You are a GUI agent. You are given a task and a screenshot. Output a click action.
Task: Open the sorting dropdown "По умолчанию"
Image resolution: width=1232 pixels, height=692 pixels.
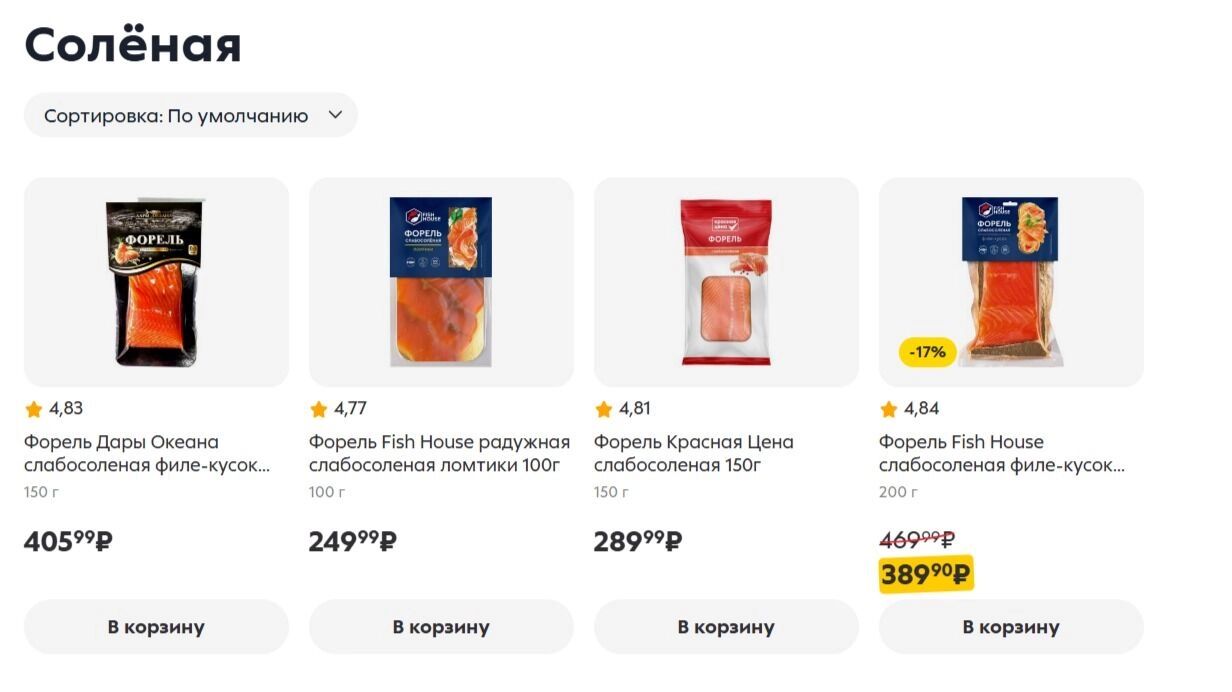click(x=190, y=116)
